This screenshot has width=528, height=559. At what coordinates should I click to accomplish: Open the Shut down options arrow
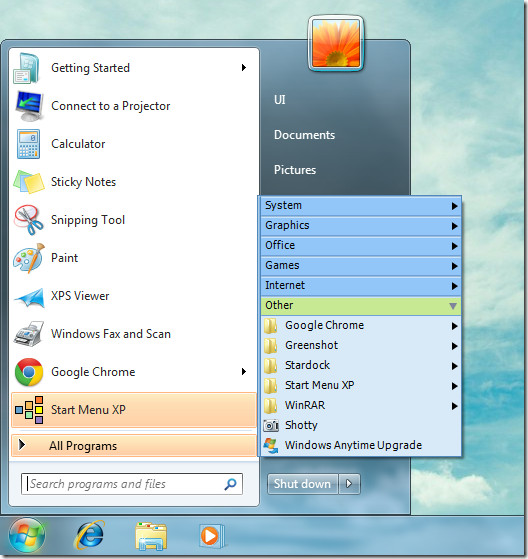tap(349, 484)
